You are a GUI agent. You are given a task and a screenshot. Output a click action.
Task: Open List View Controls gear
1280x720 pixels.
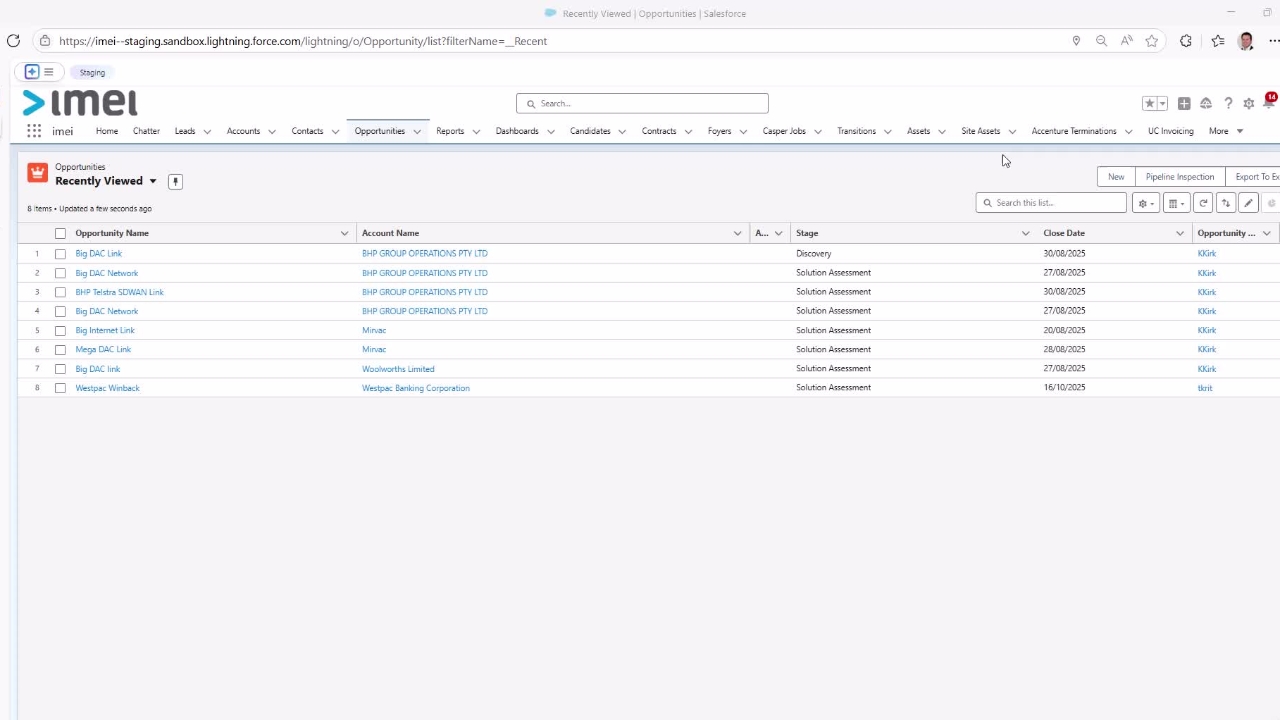pos(1146,203)
